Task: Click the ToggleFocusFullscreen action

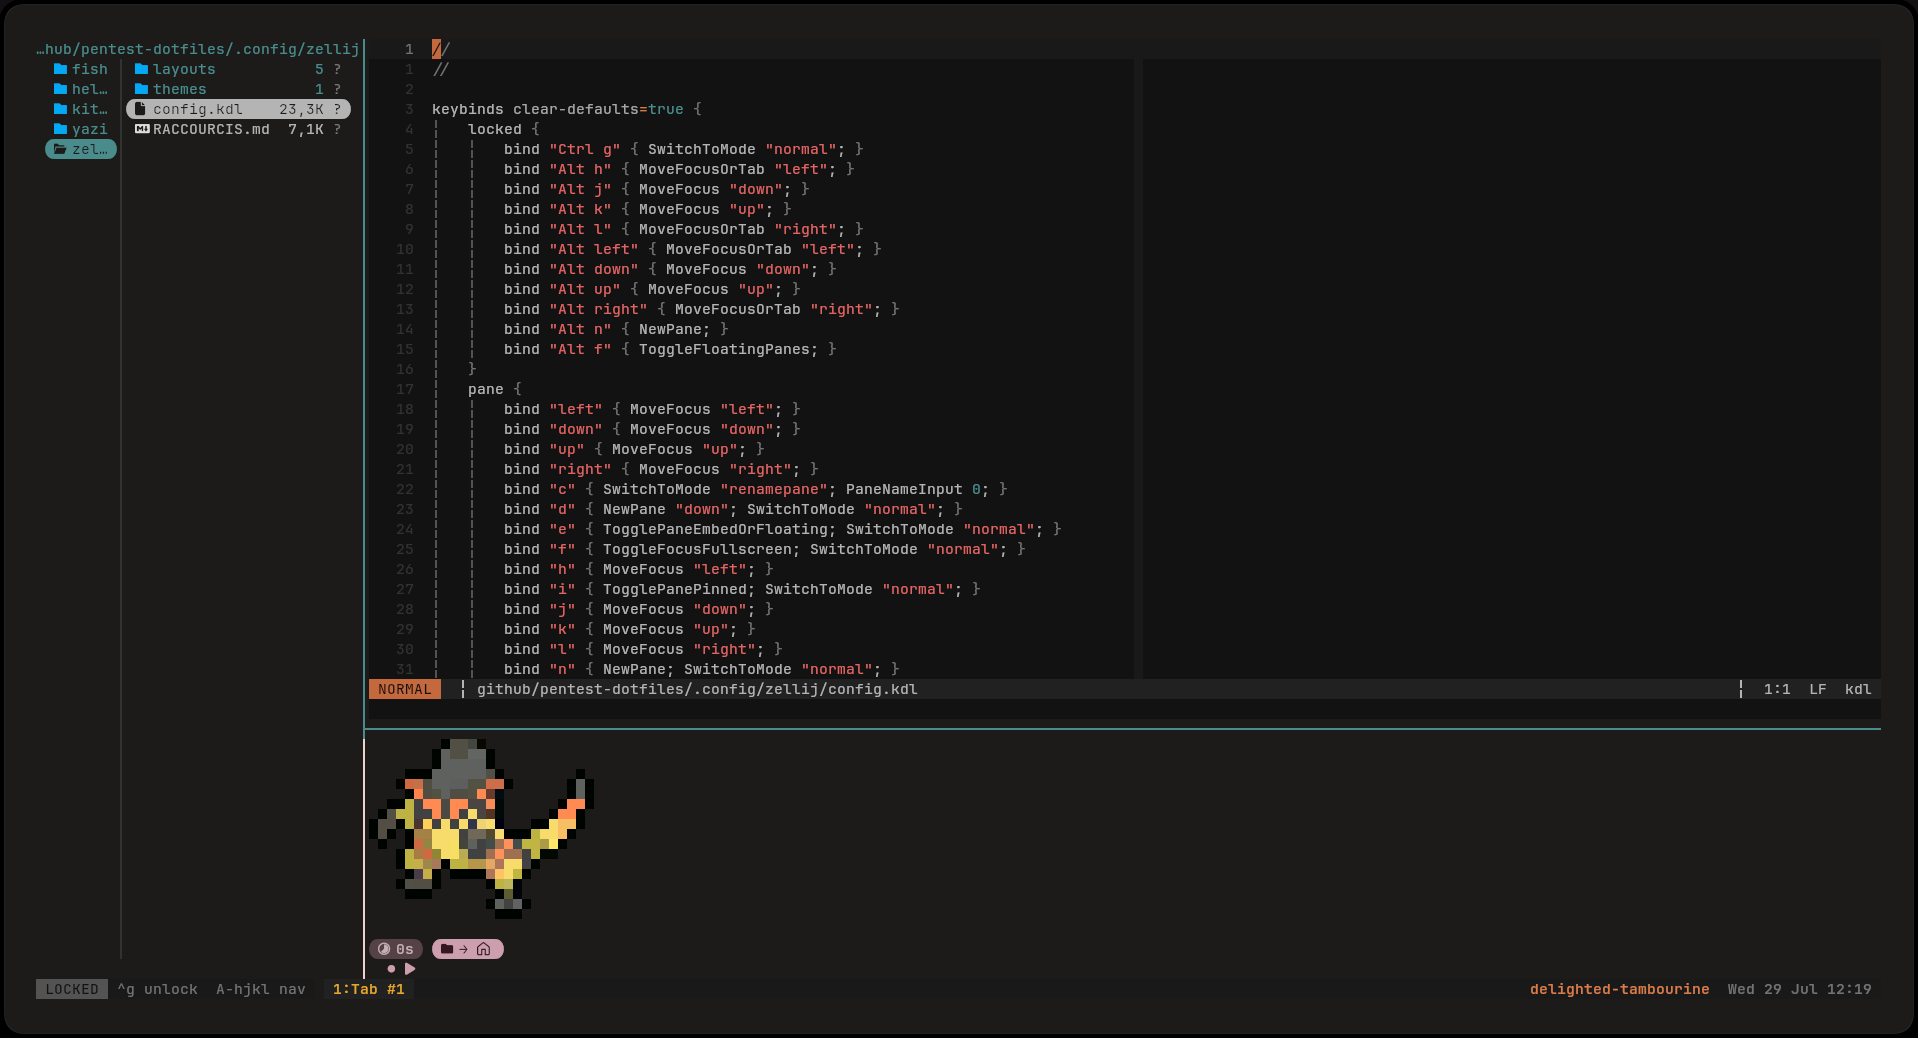Action: pos(697,549)
